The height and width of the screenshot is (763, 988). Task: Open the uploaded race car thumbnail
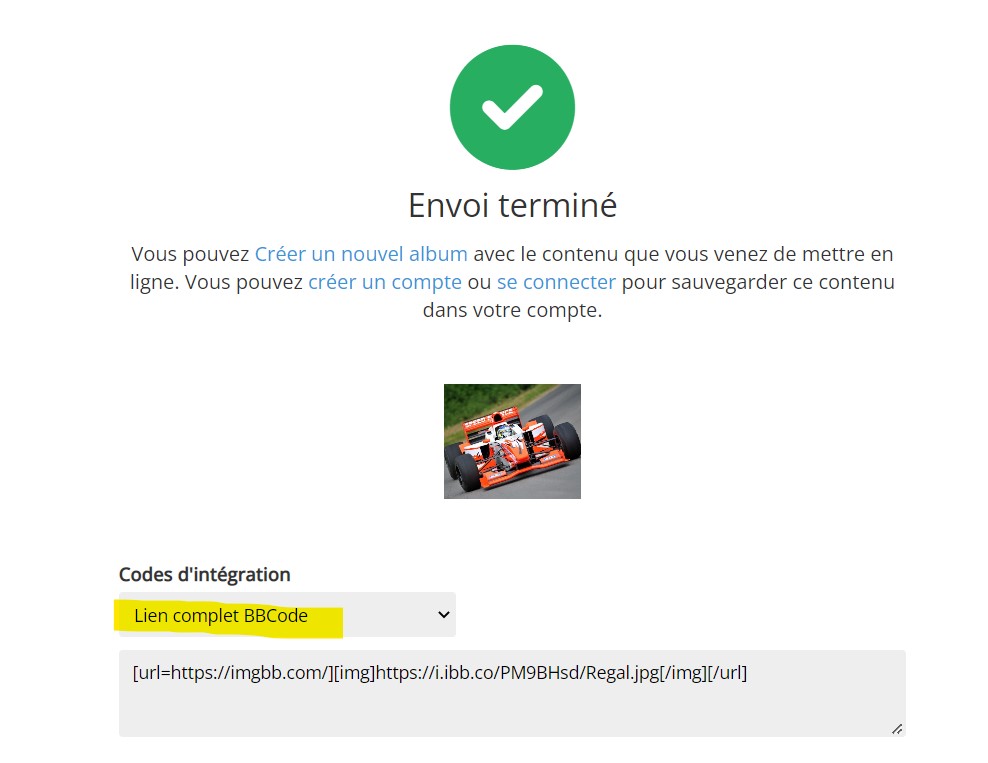click(512, 441)
